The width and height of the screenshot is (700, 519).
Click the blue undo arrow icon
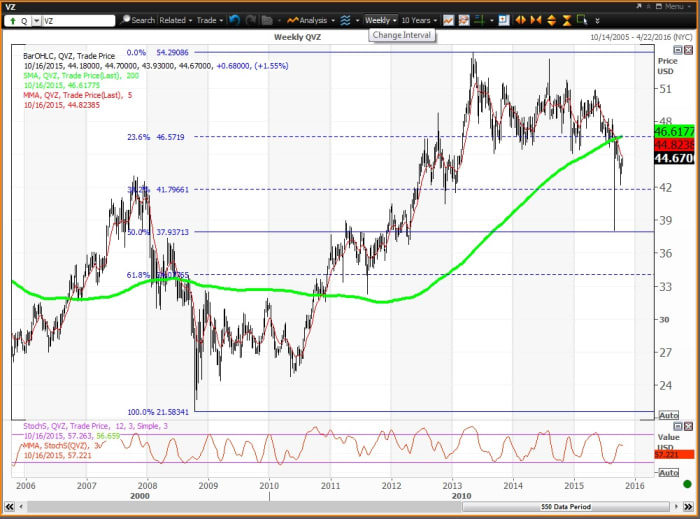click(233, 20)
